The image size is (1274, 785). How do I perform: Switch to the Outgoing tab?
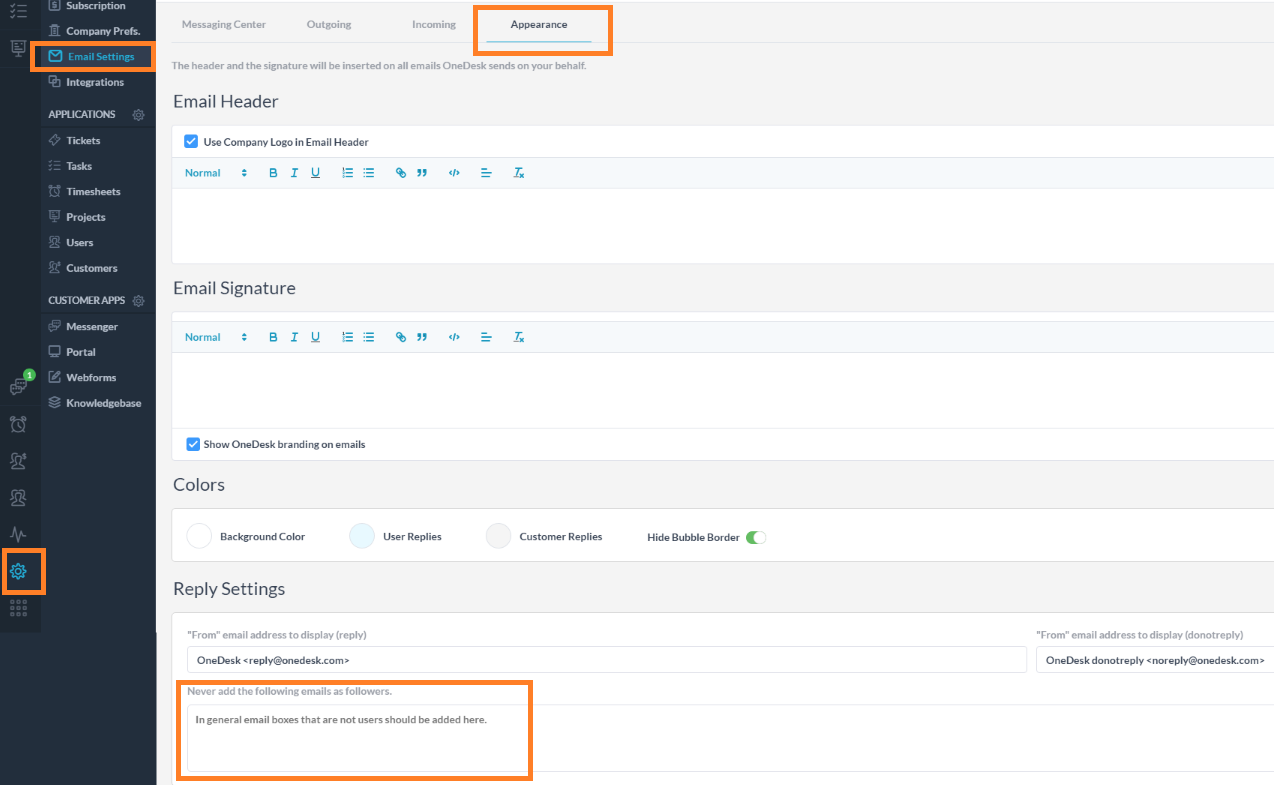(x=329, y=24)
